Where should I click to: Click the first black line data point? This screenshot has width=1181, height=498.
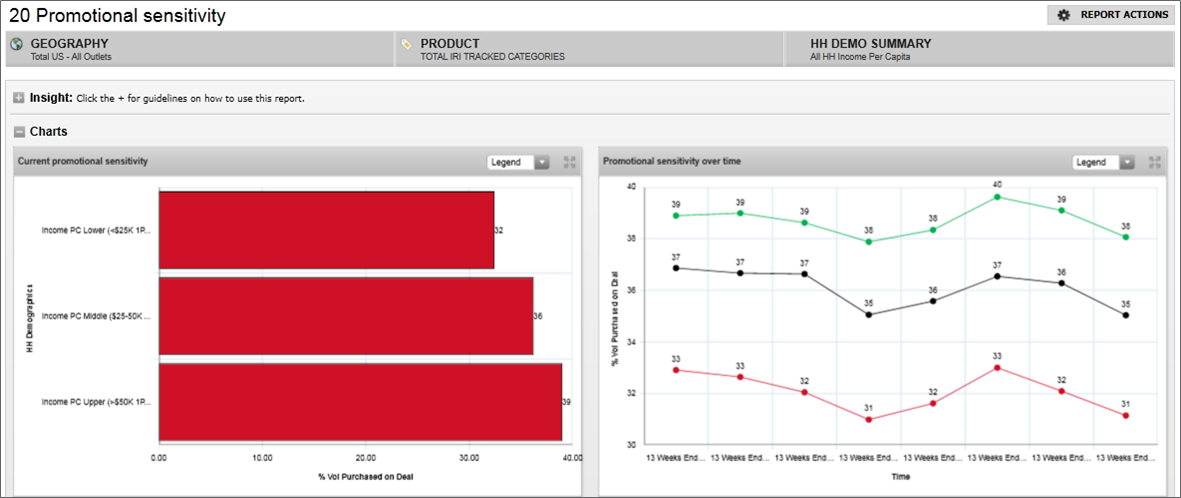(x=676, y=268)
